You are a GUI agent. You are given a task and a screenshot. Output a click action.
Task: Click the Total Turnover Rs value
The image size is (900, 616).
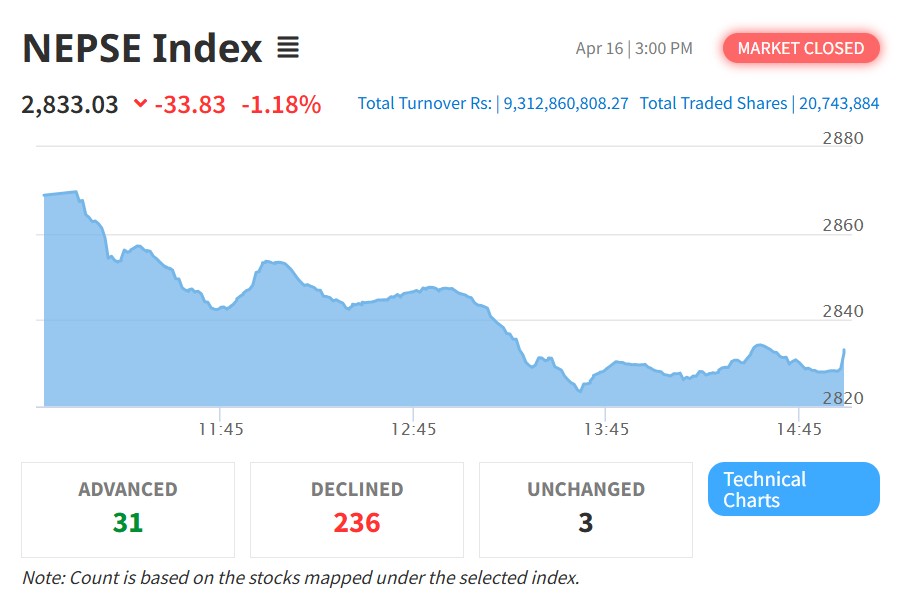click(x=565, y=104)
